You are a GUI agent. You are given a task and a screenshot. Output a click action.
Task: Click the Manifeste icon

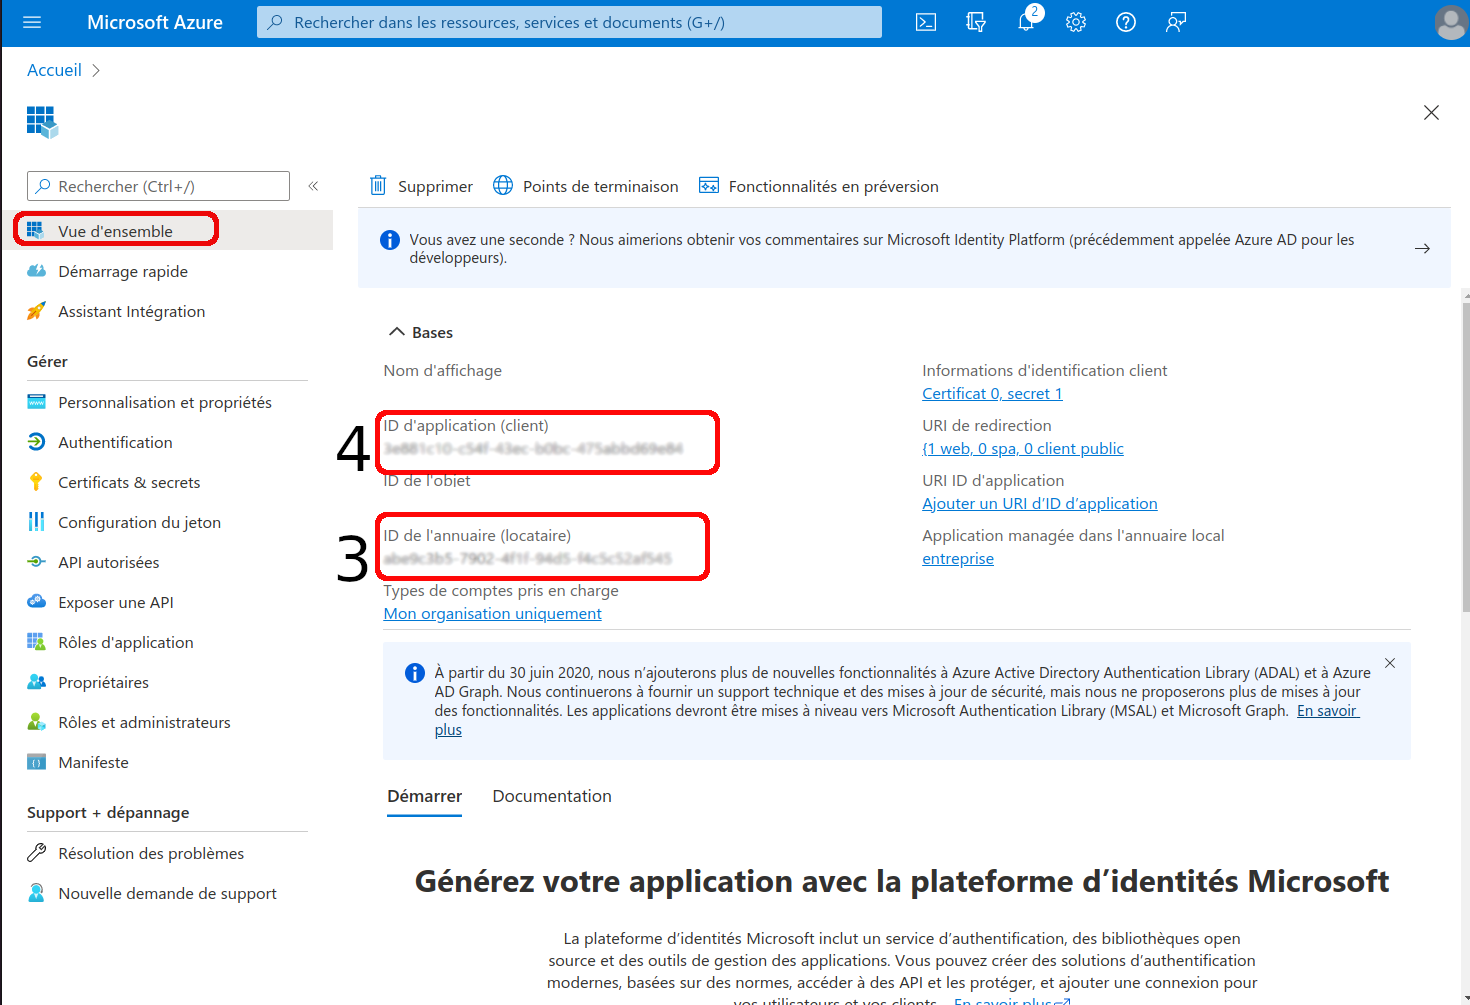[37, 762]
